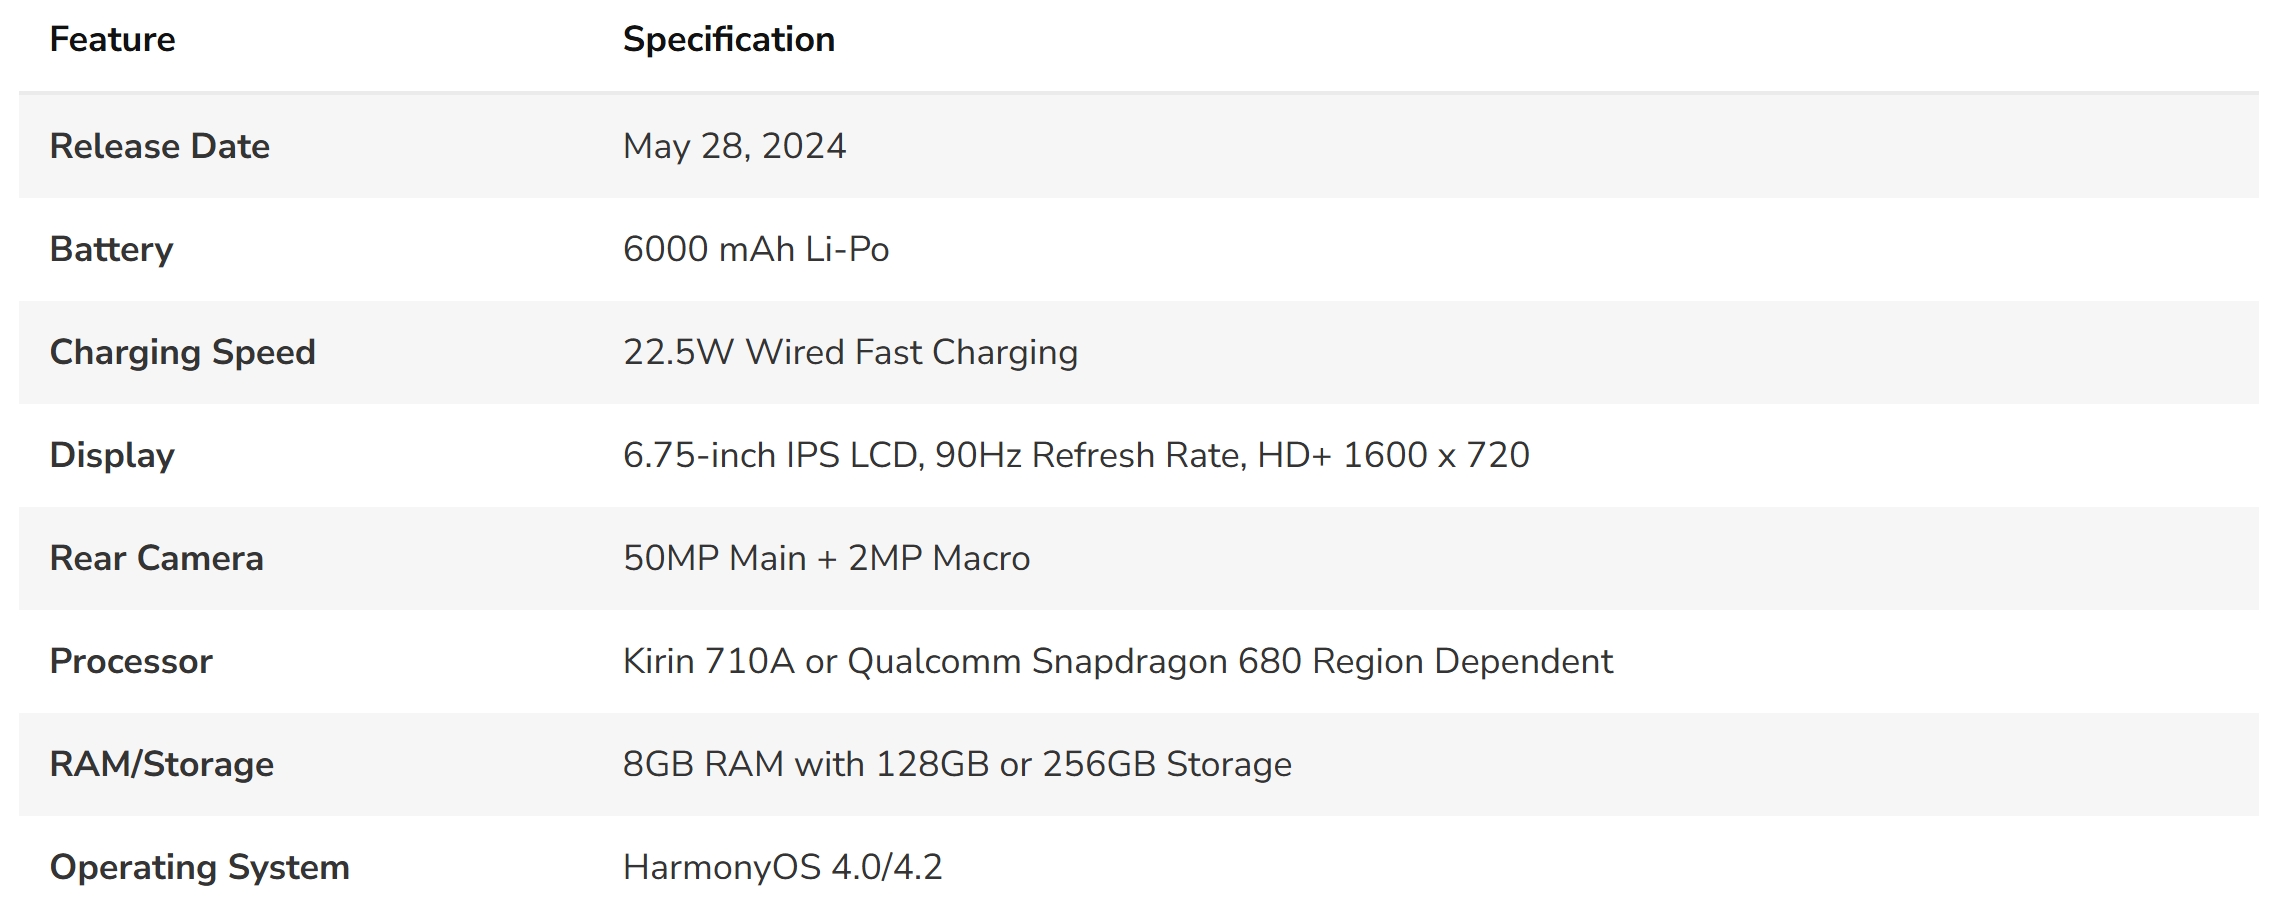The height and width of the screenshot is (907, 2281).
Task: Click the 6000 mAh Li-Po value
Action: tap(755, 249)
